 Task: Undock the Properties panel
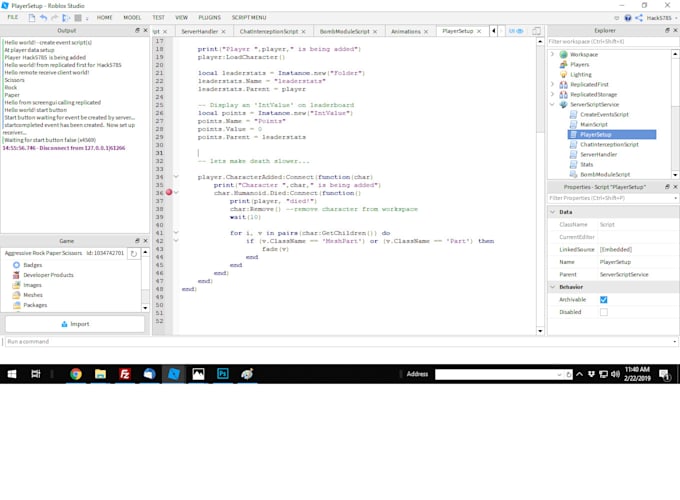click(x=667, y=187)
